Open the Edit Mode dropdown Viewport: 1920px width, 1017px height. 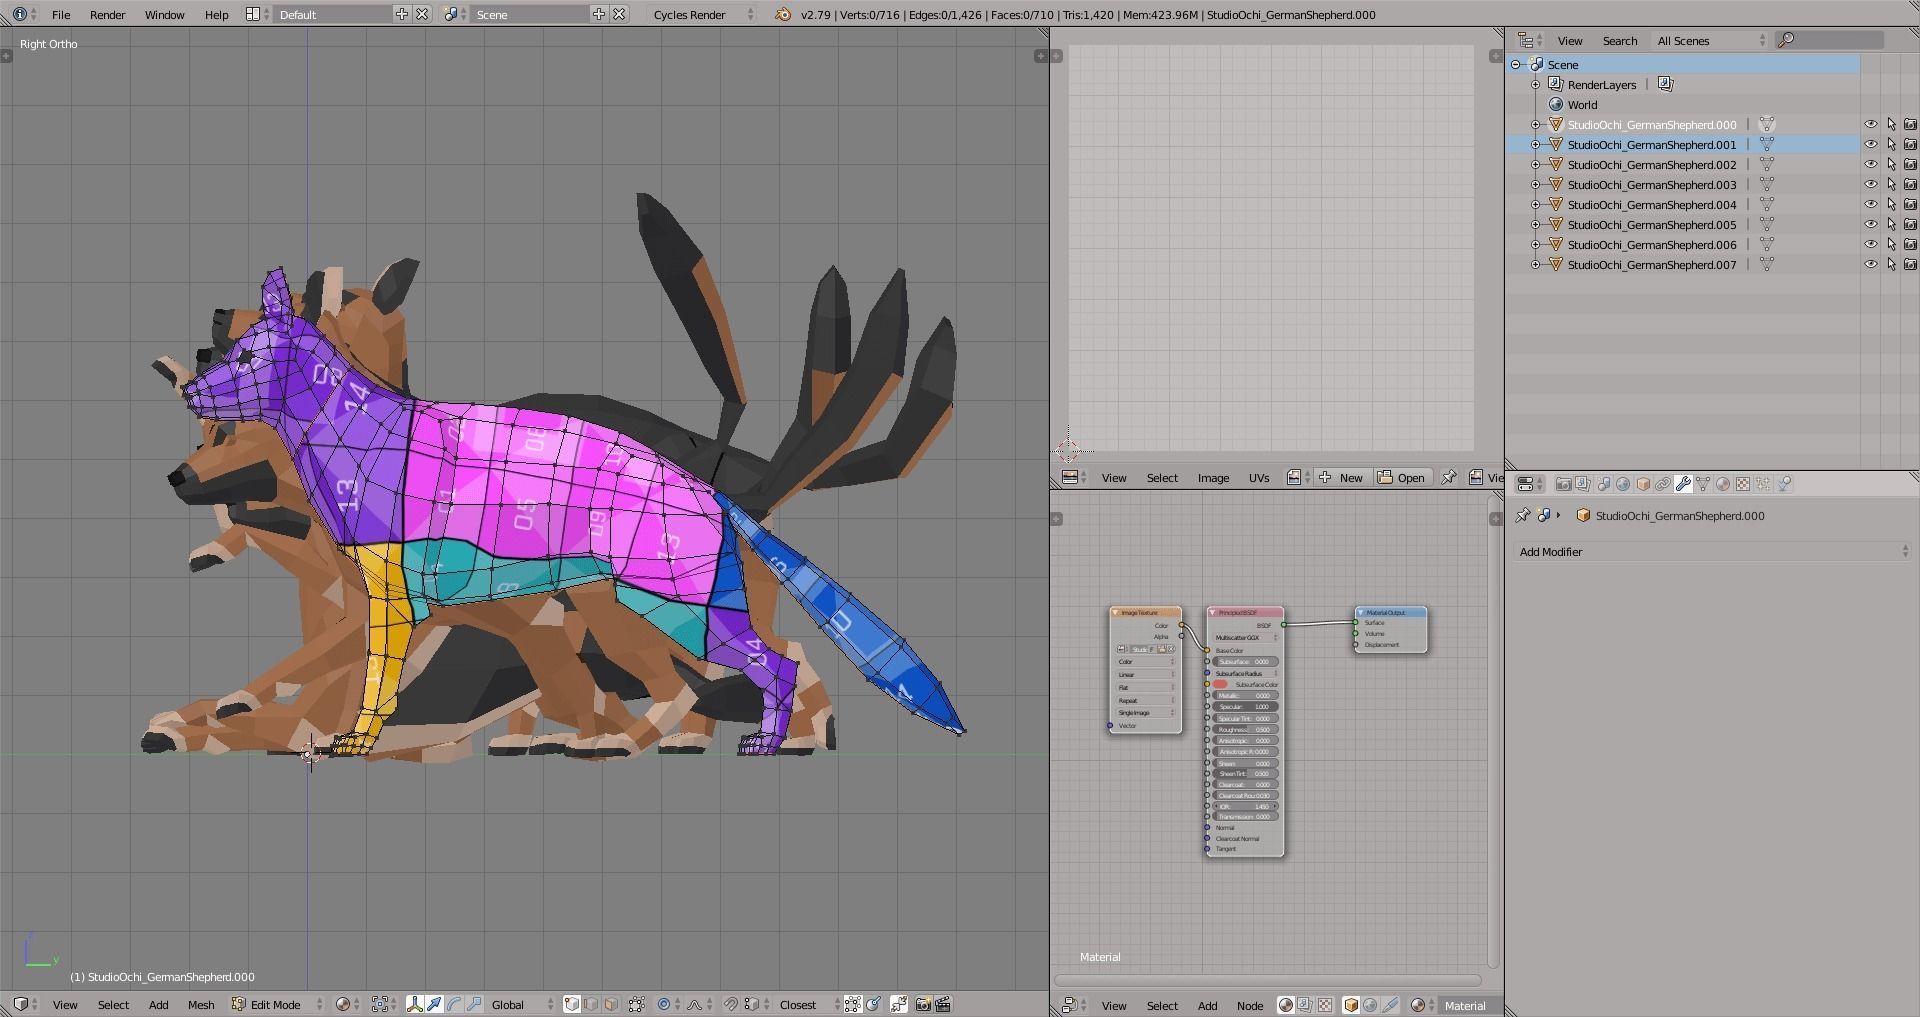[278, 1005]
